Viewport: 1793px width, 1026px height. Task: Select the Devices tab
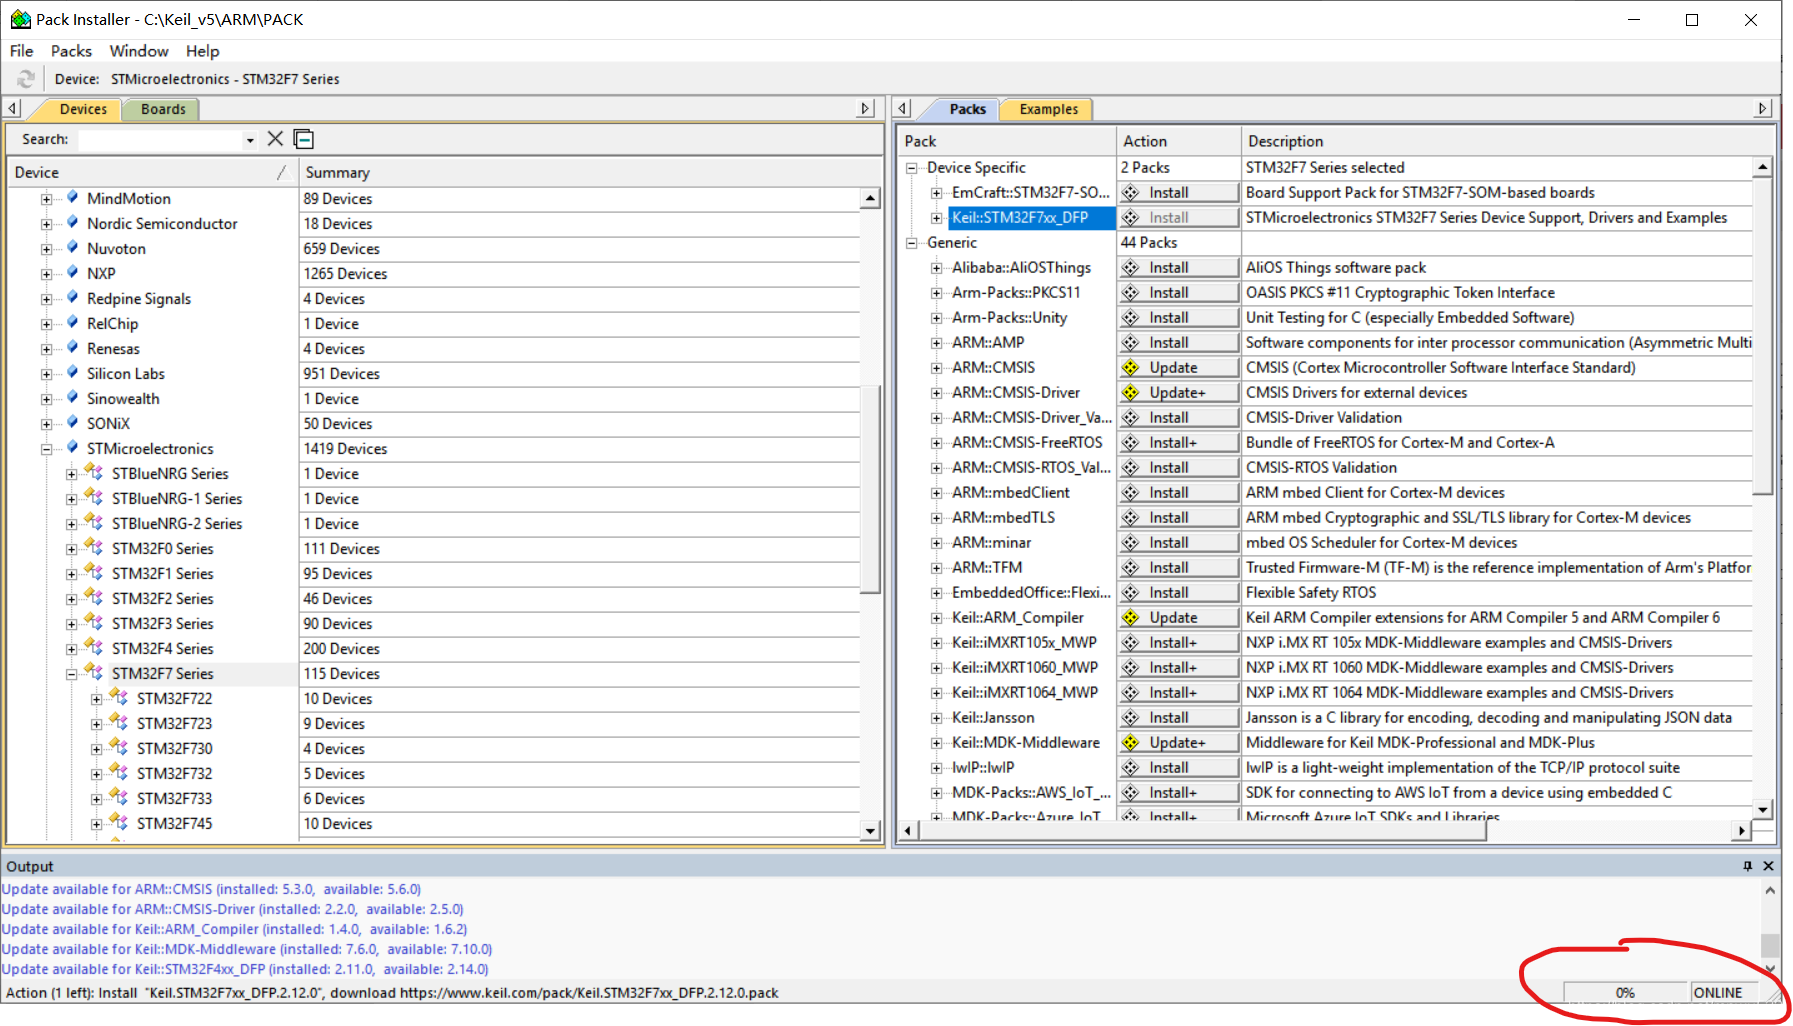click(83, 109)
